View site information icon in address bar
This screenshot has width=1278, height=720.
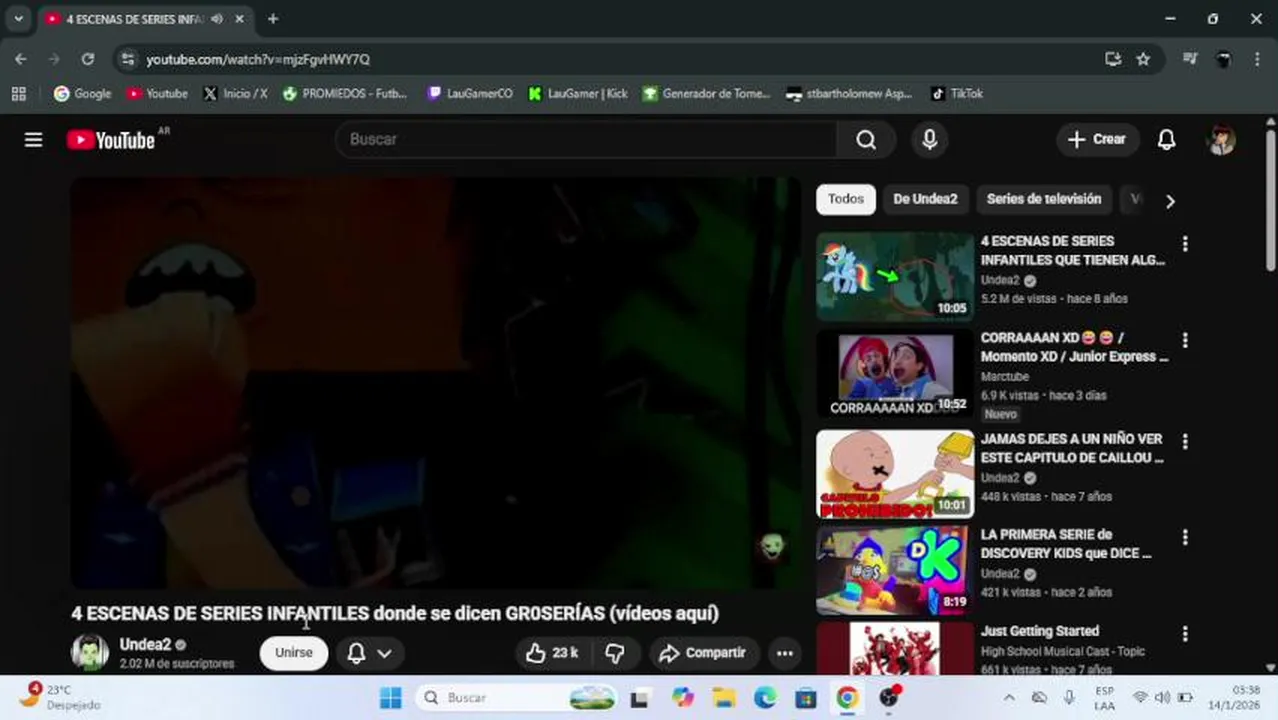(127, 59)
